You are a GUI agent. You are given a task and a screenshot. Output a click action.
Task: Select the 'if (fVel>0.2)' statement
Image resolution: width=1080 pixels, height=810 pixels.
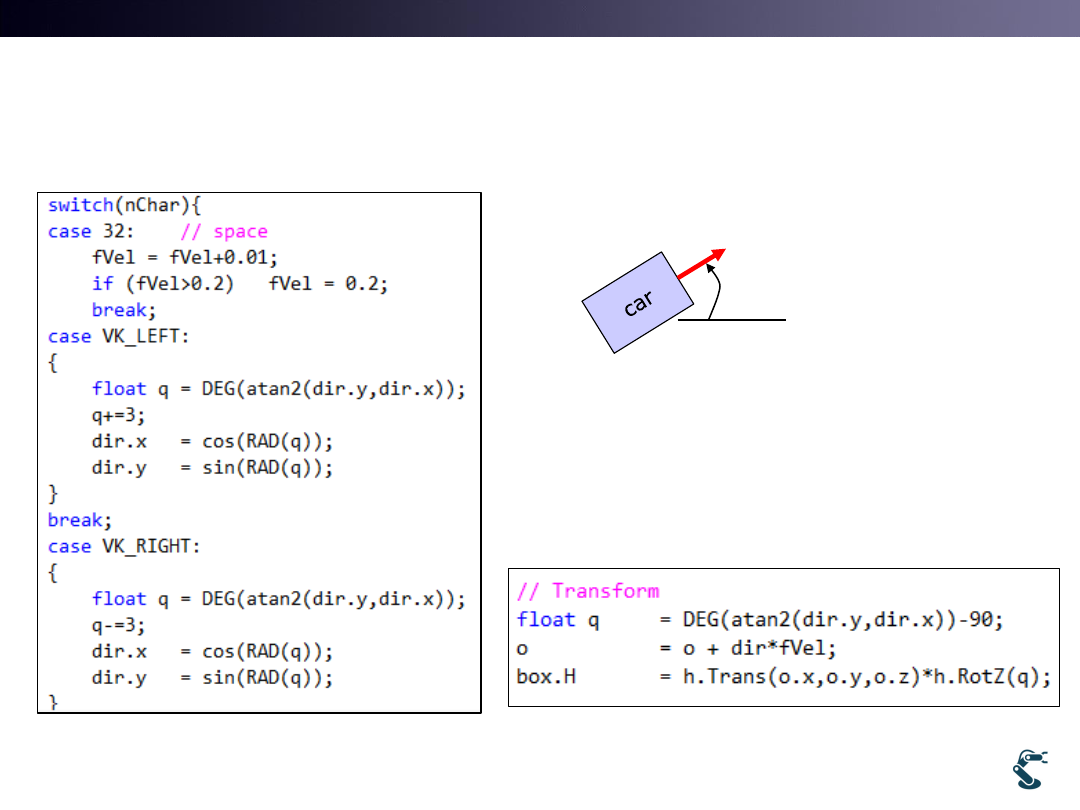tap(162, 283)
